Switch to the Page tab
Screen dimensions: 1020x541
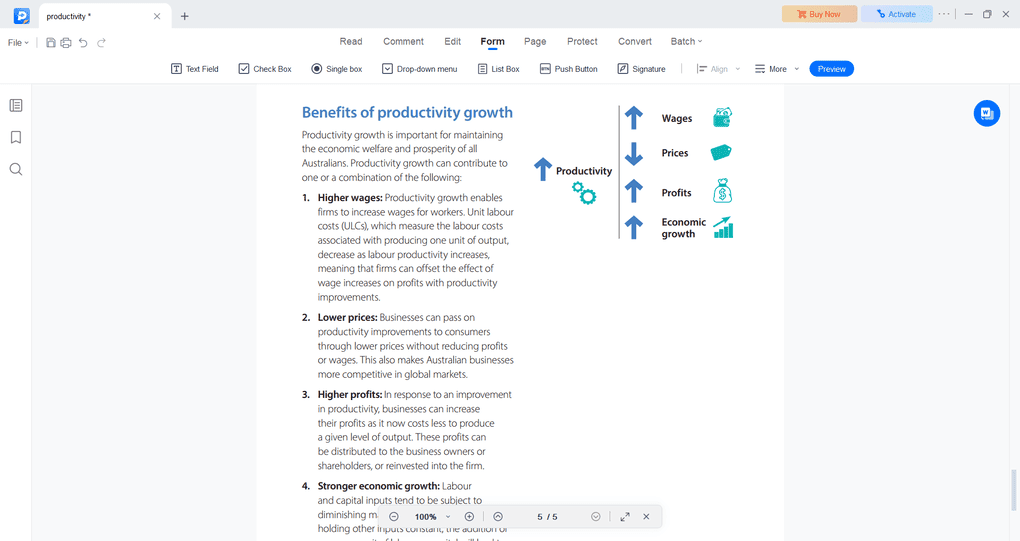pos(535,42)
